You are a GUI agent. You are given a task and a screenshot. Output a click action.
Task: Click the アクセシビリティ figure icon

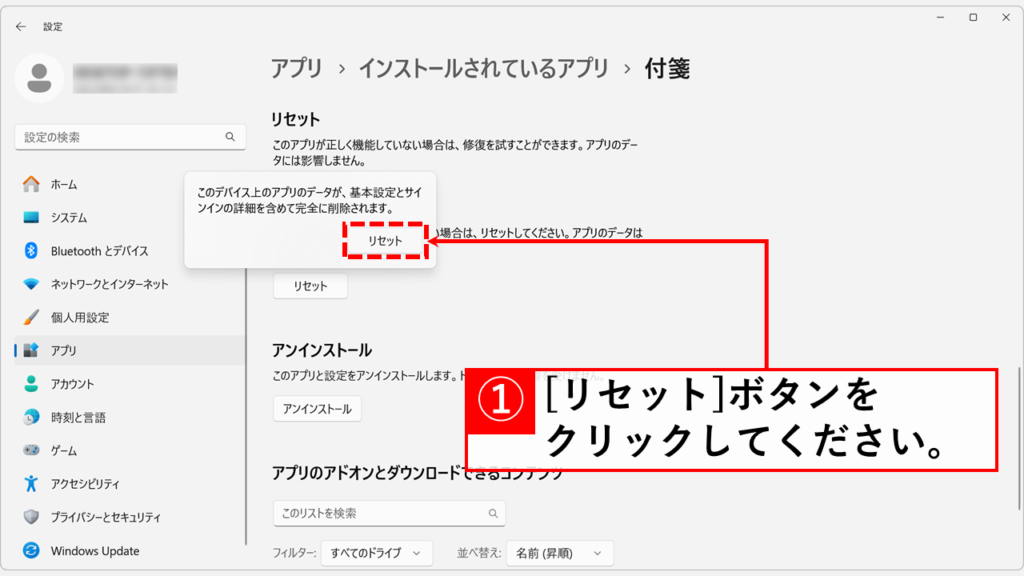(x=31, y=484)
